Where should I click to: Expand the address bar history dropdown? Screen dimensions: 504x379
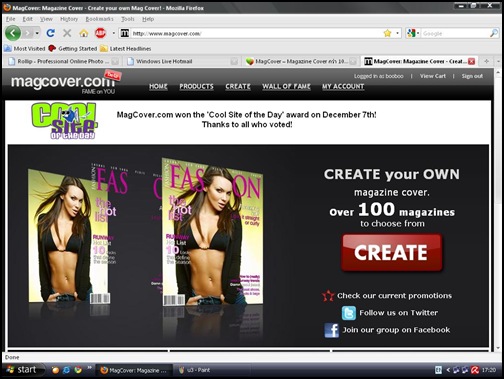(x=397, y=33)
